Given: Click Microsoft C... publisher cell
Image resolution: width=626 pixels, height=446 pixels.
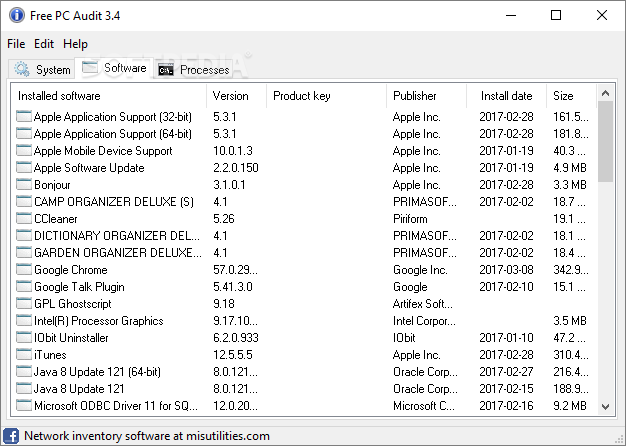Looking at the screenshot, I should pos(424,405).
